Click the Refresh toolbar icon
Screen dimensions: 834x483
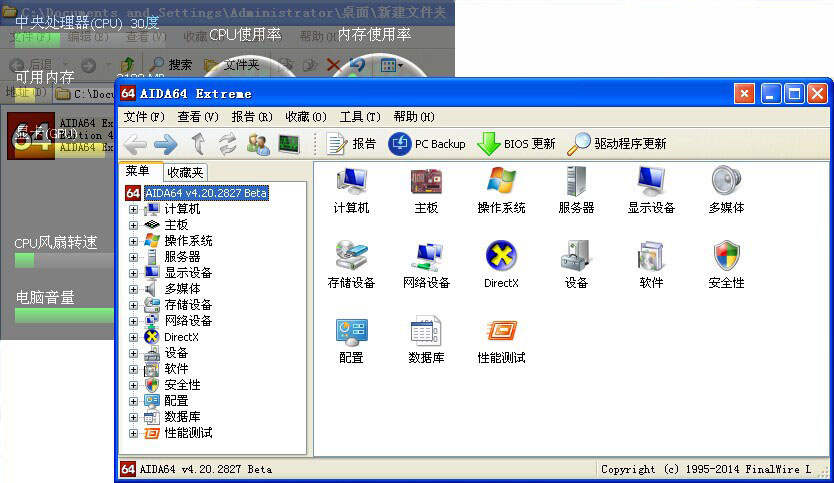coord(228,144)
